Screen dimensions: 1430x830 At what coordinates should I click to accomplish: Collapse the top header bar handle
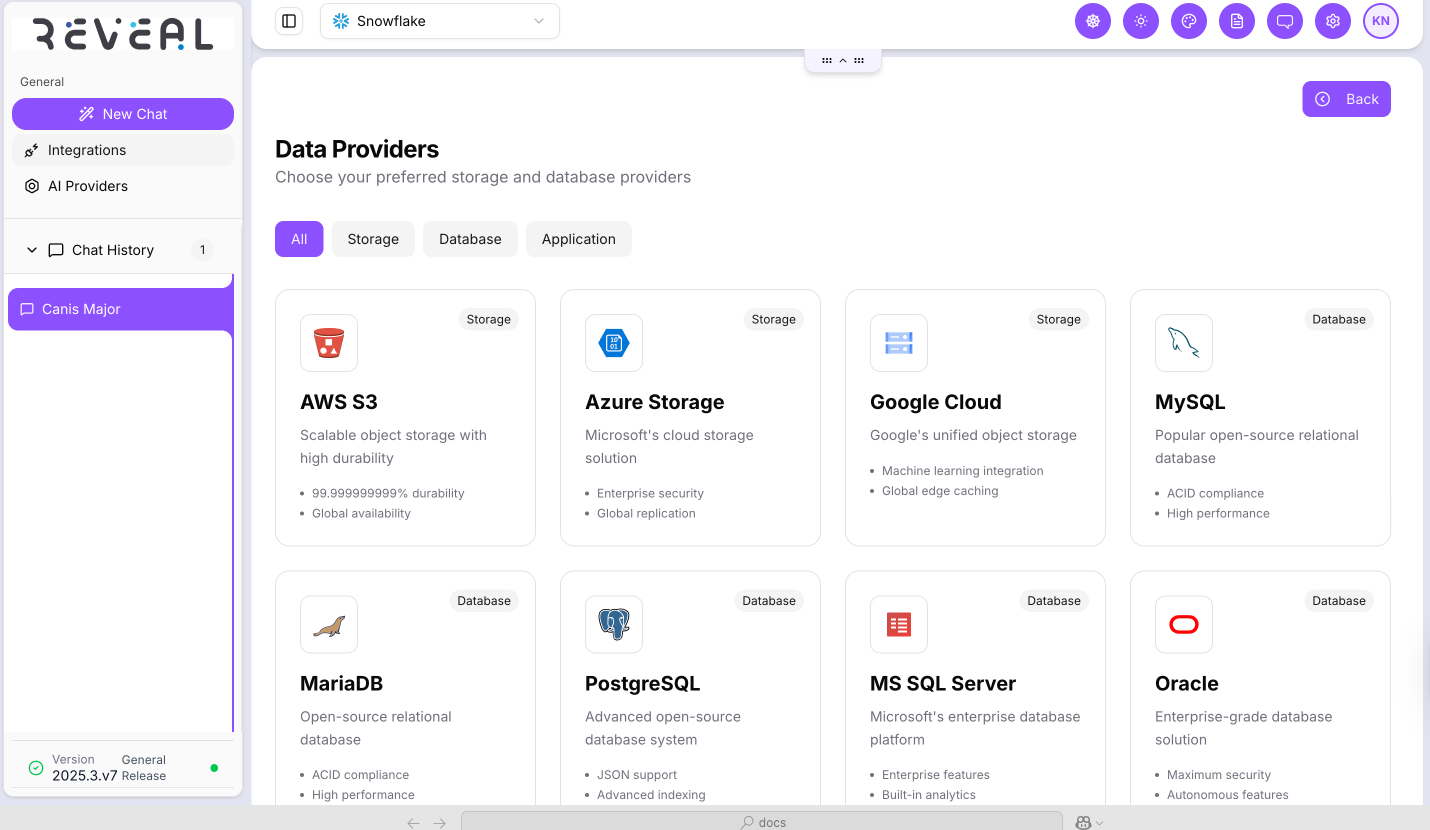tap(842, 61)
